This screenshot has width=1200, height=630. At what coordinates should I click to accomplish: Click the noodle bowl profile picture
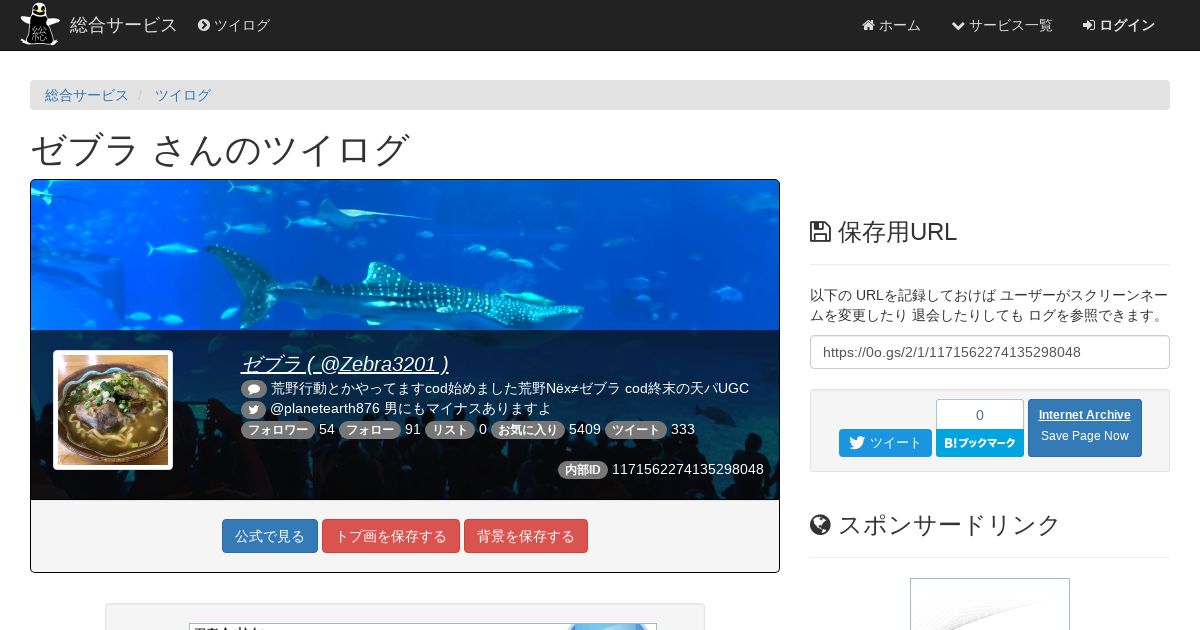tap(113, 410)
